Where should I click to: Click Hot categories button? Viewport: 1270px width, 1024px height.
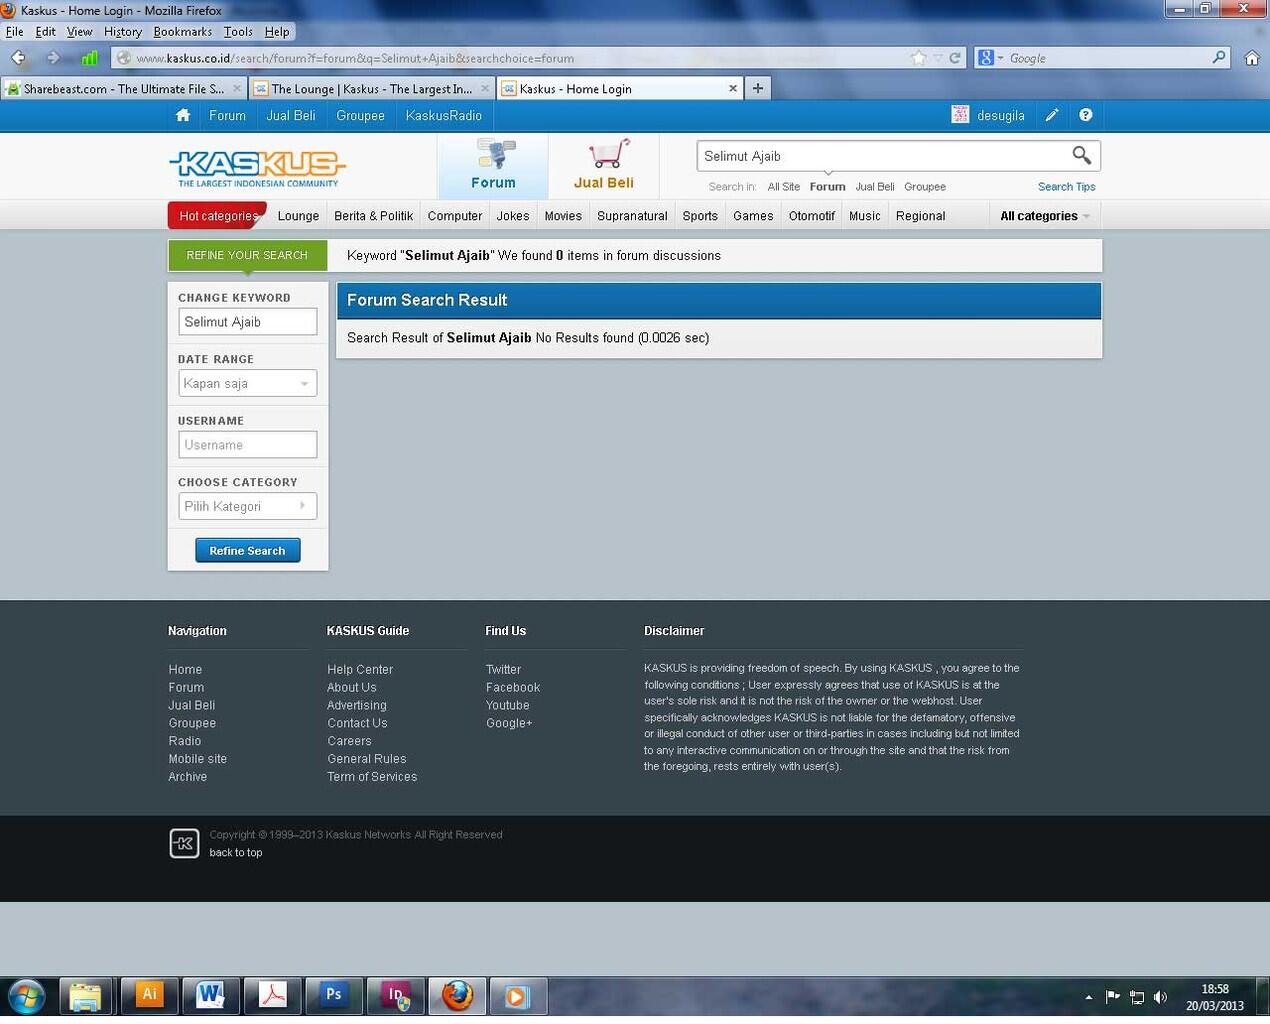point(217,215)
